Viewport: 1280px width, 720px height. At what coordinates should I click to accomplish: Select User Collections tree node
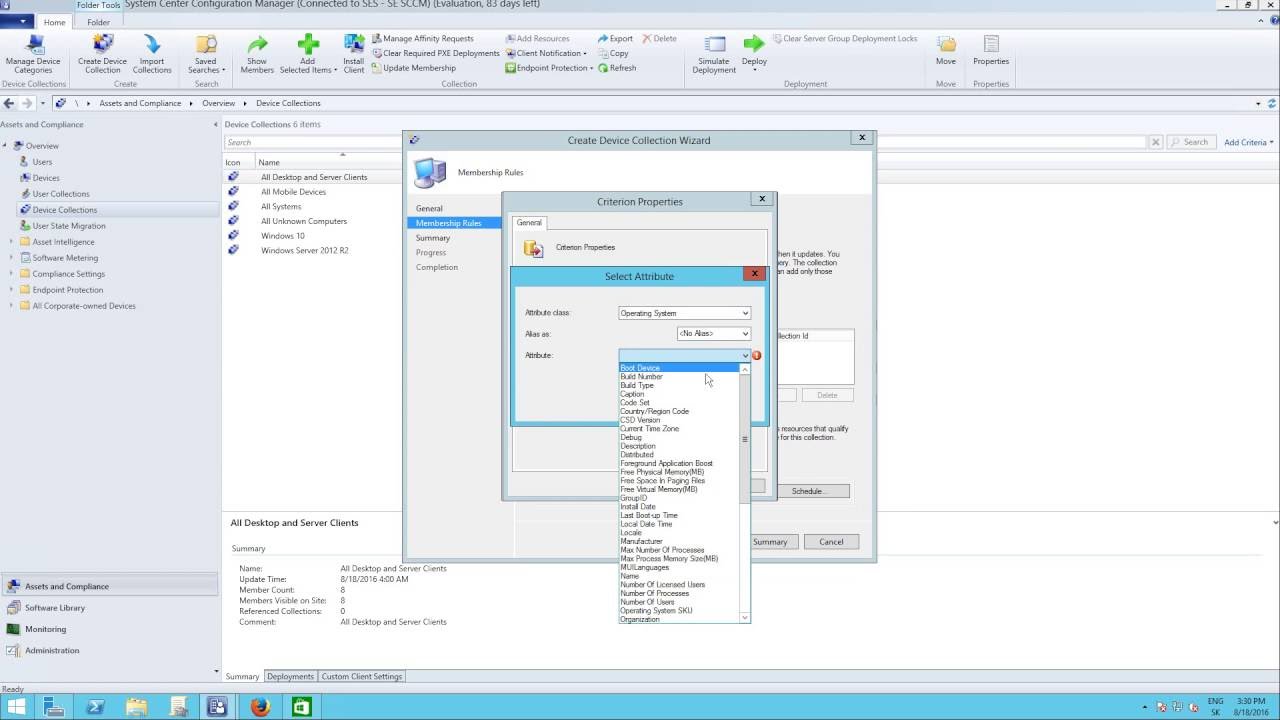click(61, 193)
